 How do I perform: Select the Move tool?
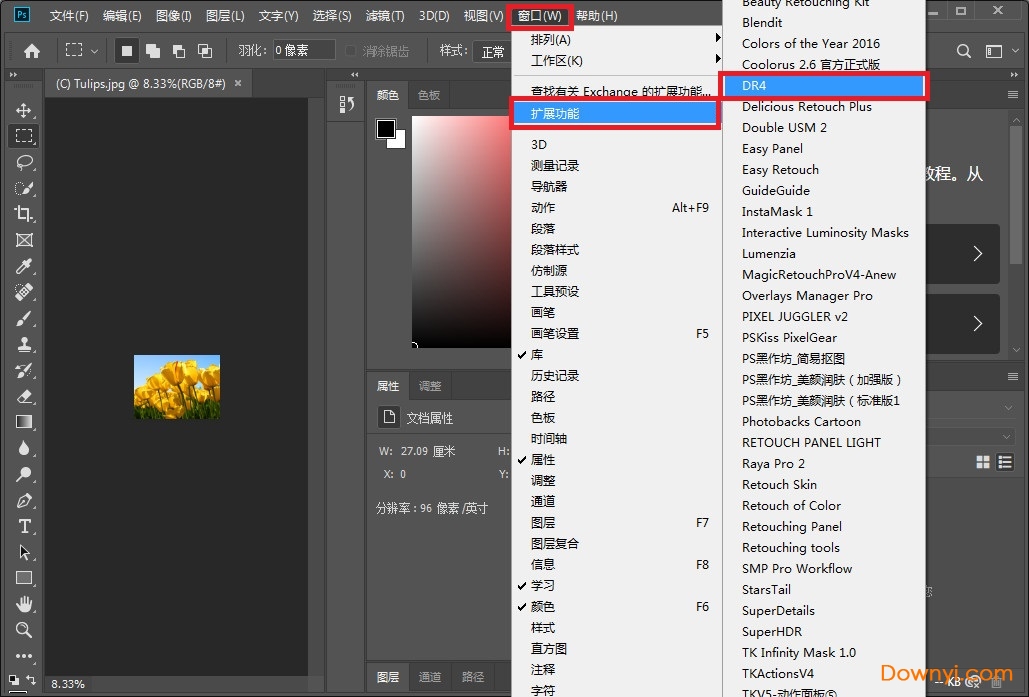(24, 110)
